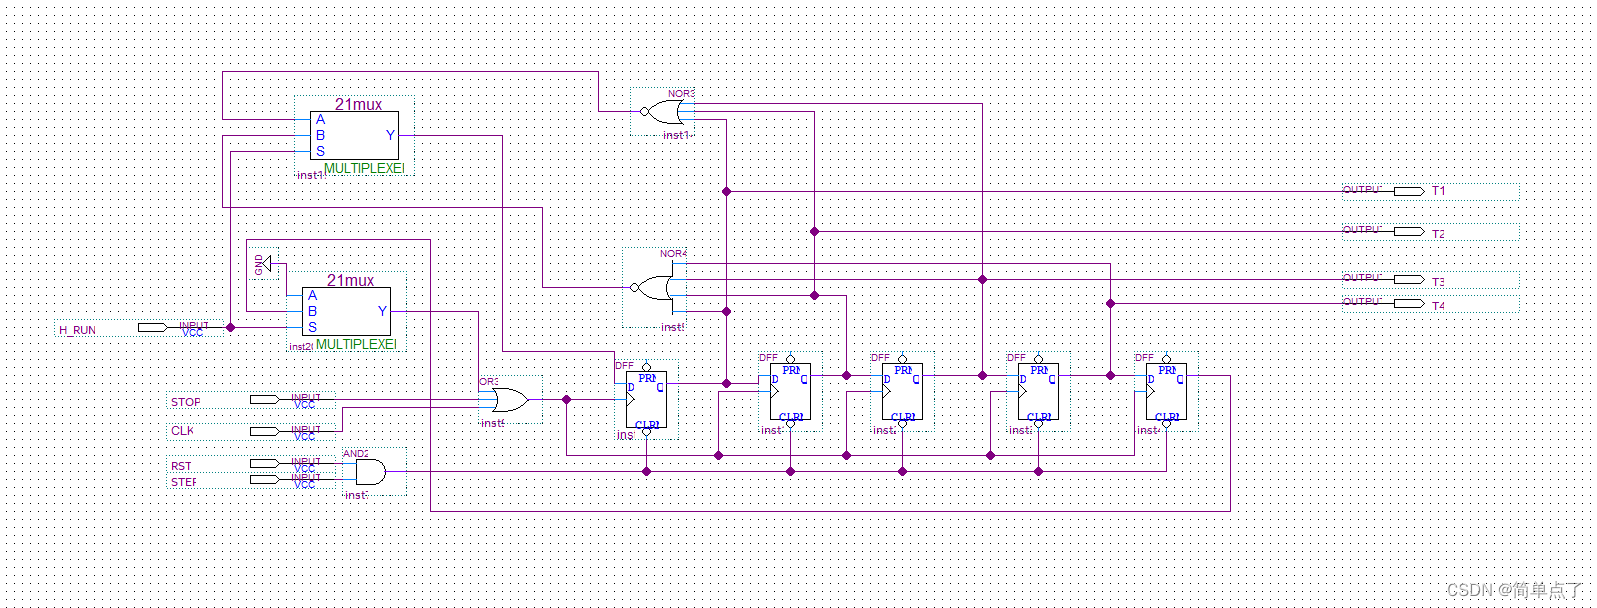
Task: Select the T3 output pin symbol
Action: coord(1409,279)
